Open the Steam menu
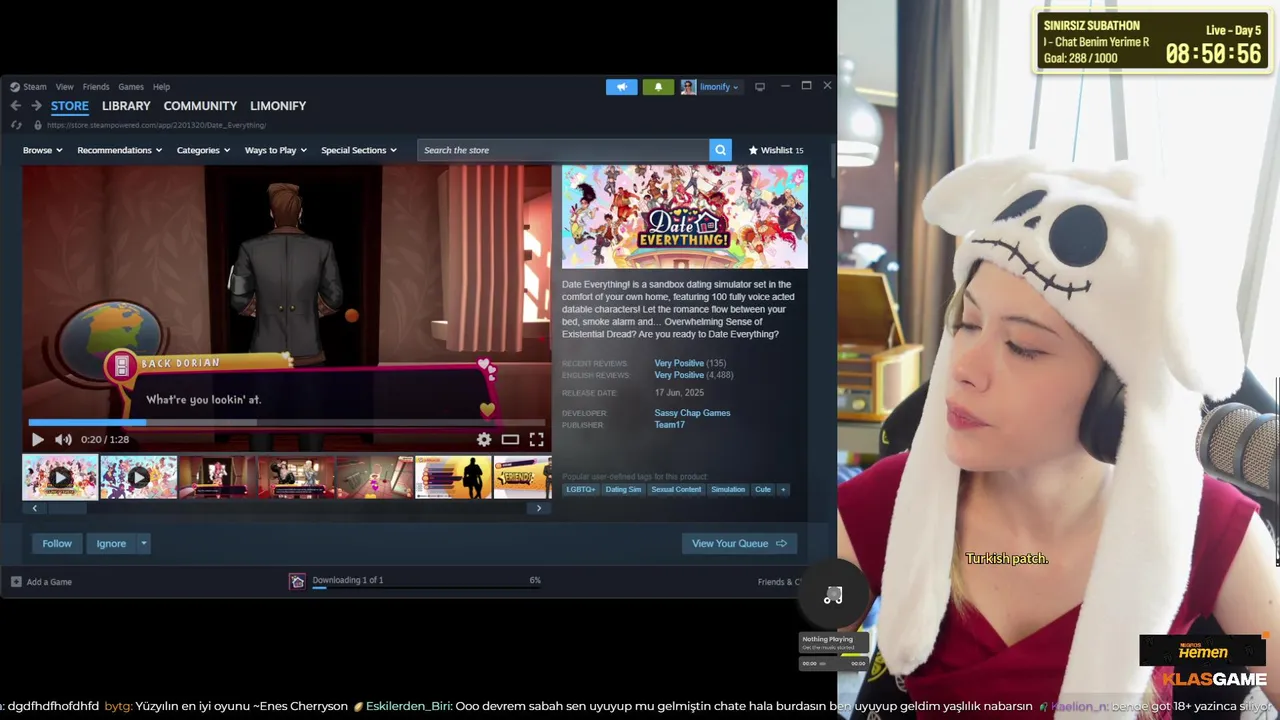This screenshot has height=720, width=1280. pos(35,87)
